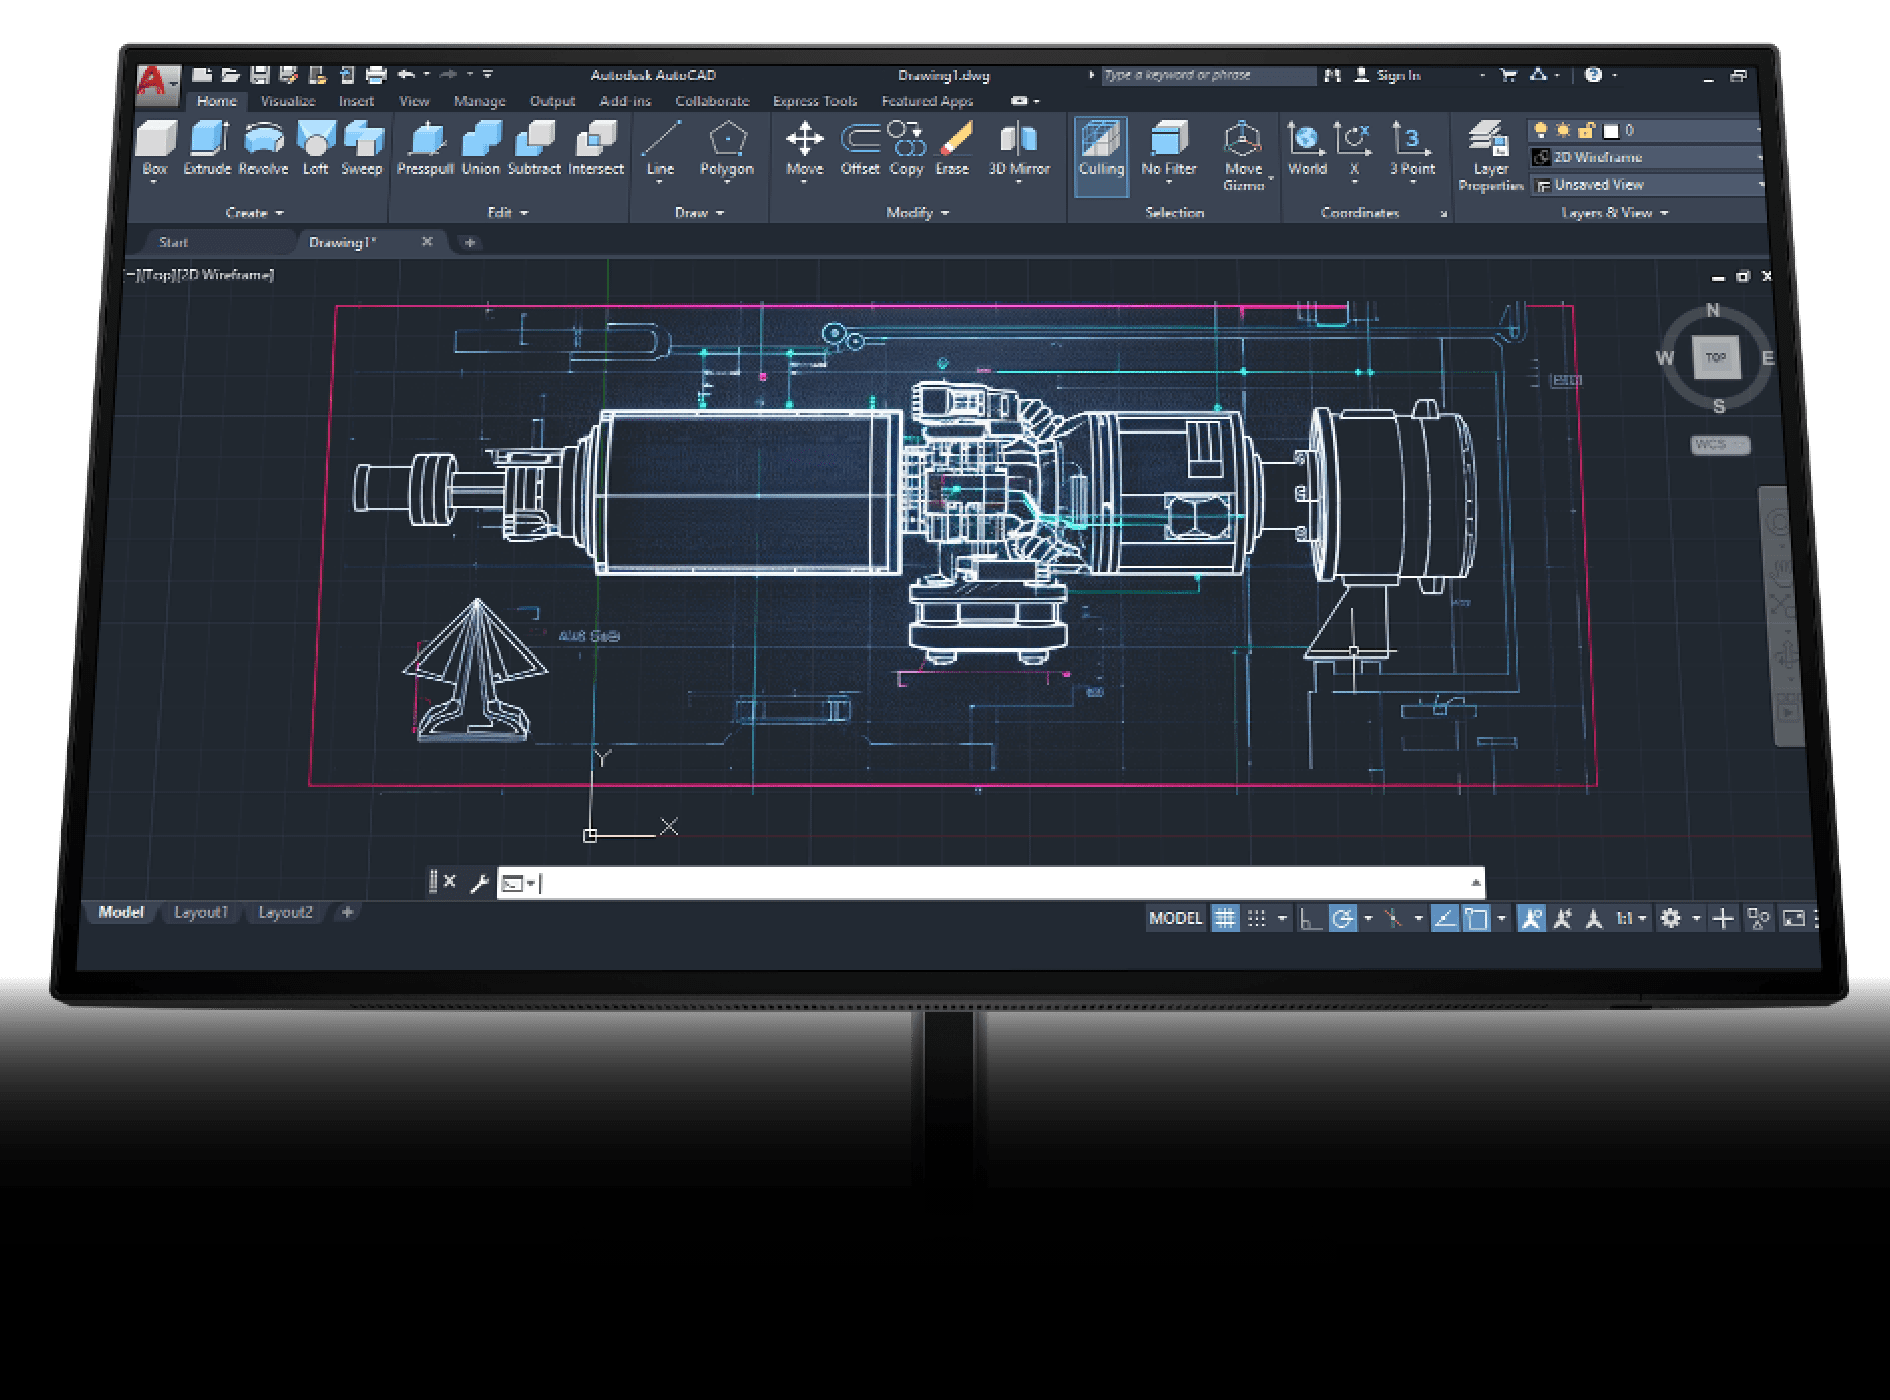Image resolution: width=1890 pixels, height=1400 pixels.
Task: Toggle snap mode in status bar
Action: click(1257, 918)
